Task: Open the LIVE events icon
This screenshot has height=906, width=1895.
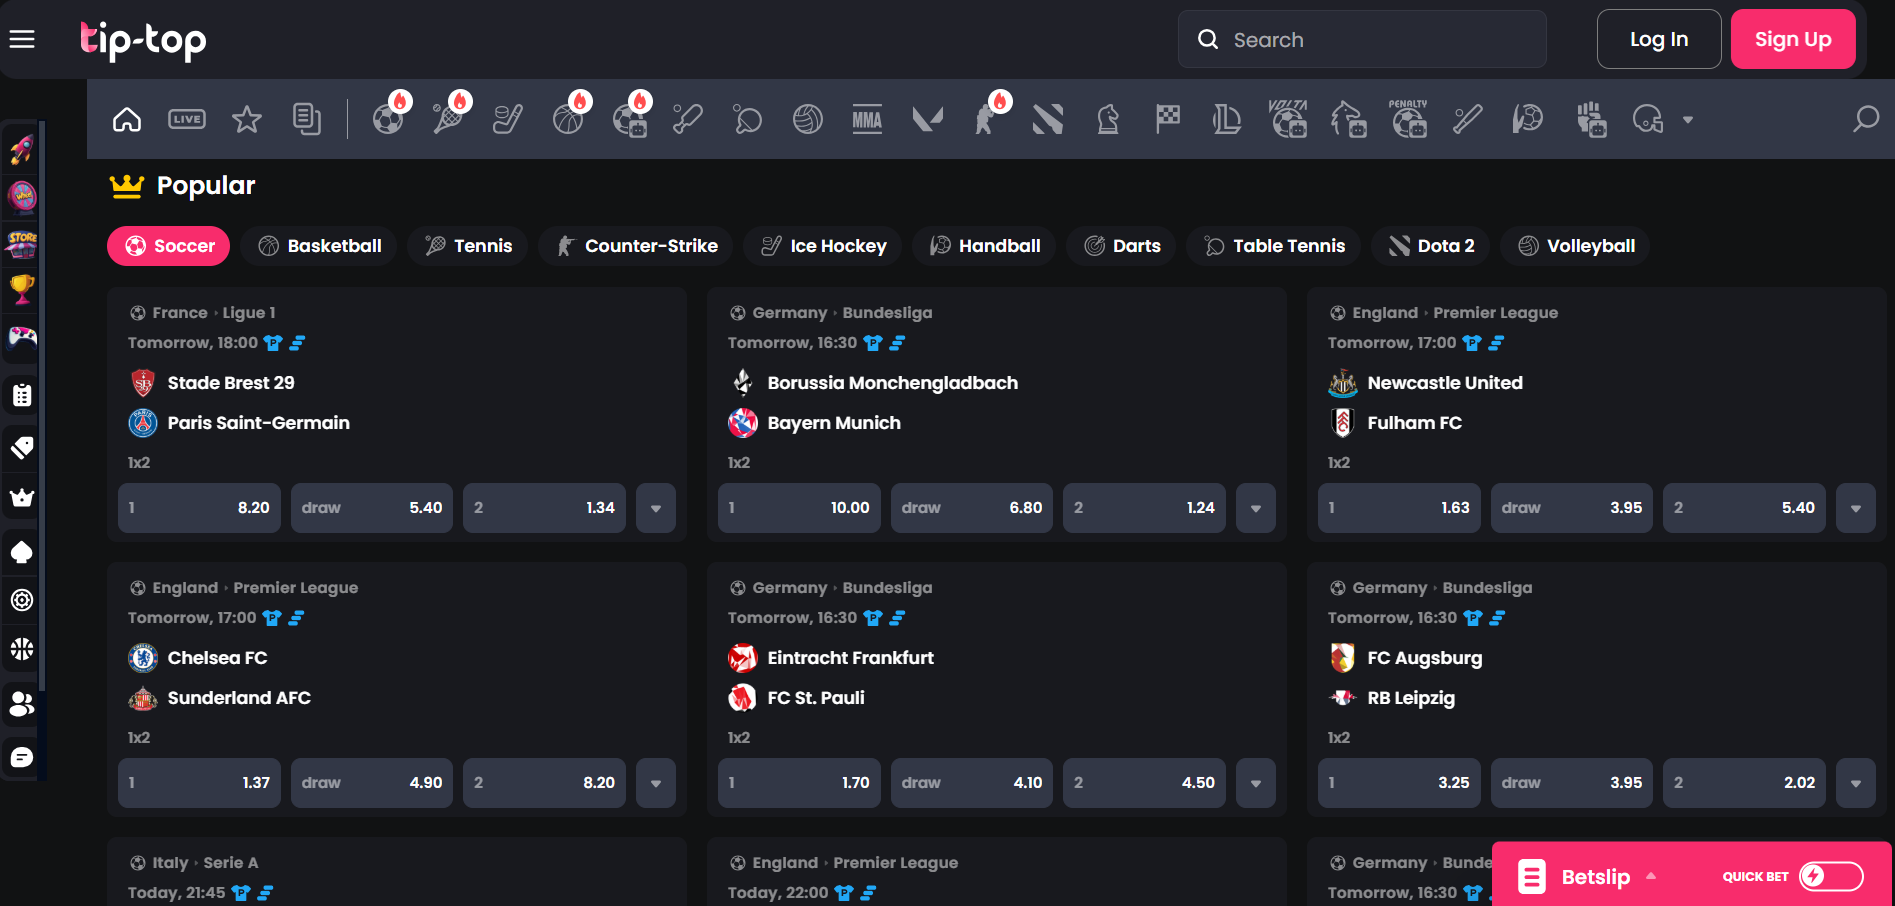Action: tap(187, 120)
